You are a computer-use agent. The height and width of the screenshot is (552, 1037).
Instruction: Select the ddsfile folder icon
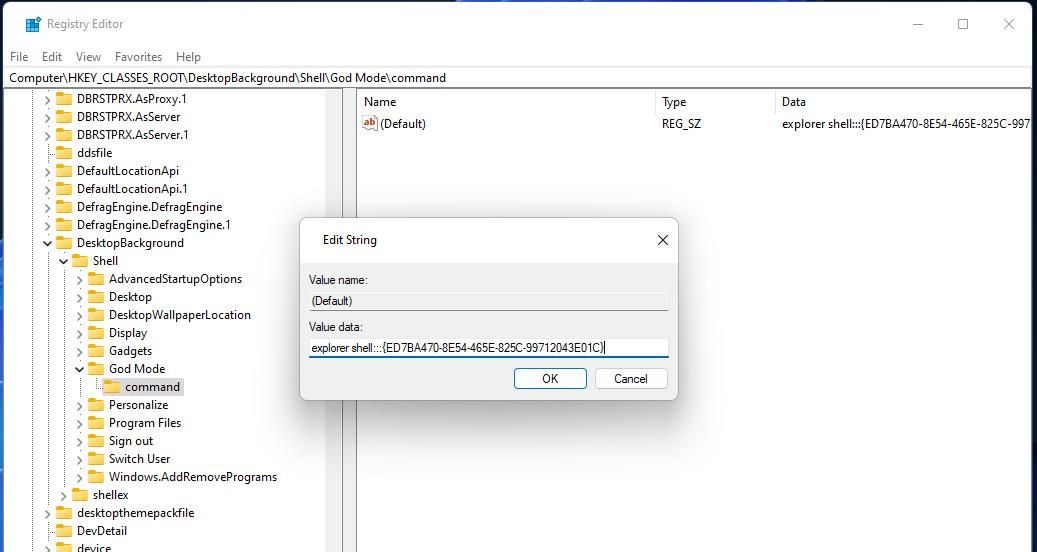click(64, 153)
